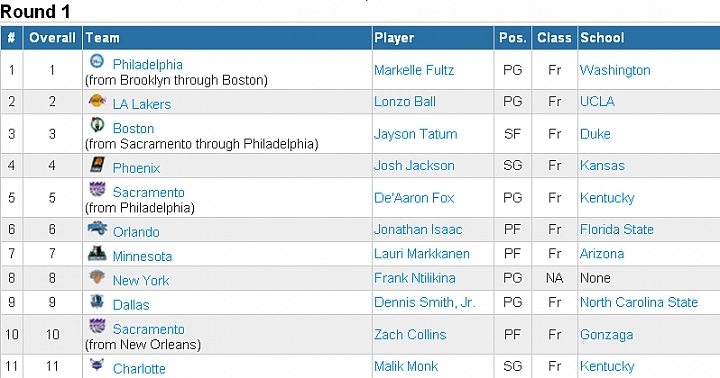Open the Duke school link
The image size is (720, 378).
595,134
